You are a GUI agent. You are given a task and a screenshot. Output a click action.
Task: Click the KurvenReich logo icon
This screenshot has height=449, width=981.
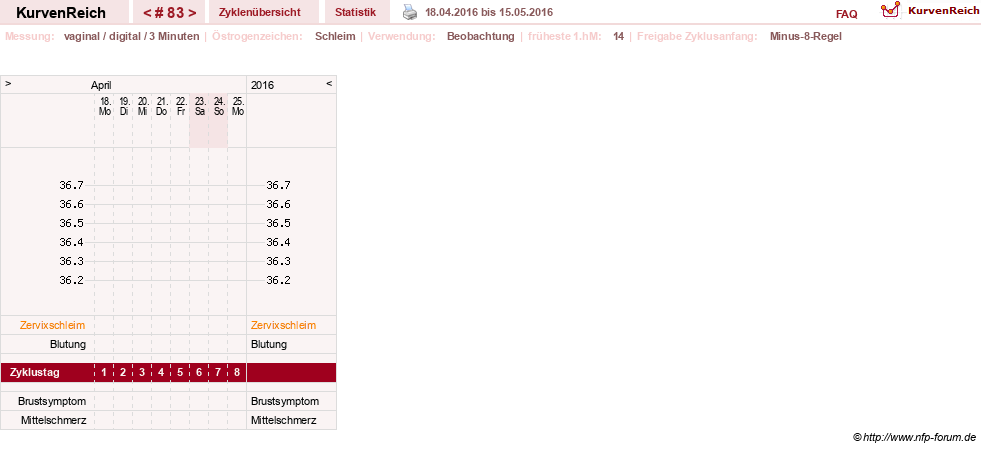click(x=890, y=10)
